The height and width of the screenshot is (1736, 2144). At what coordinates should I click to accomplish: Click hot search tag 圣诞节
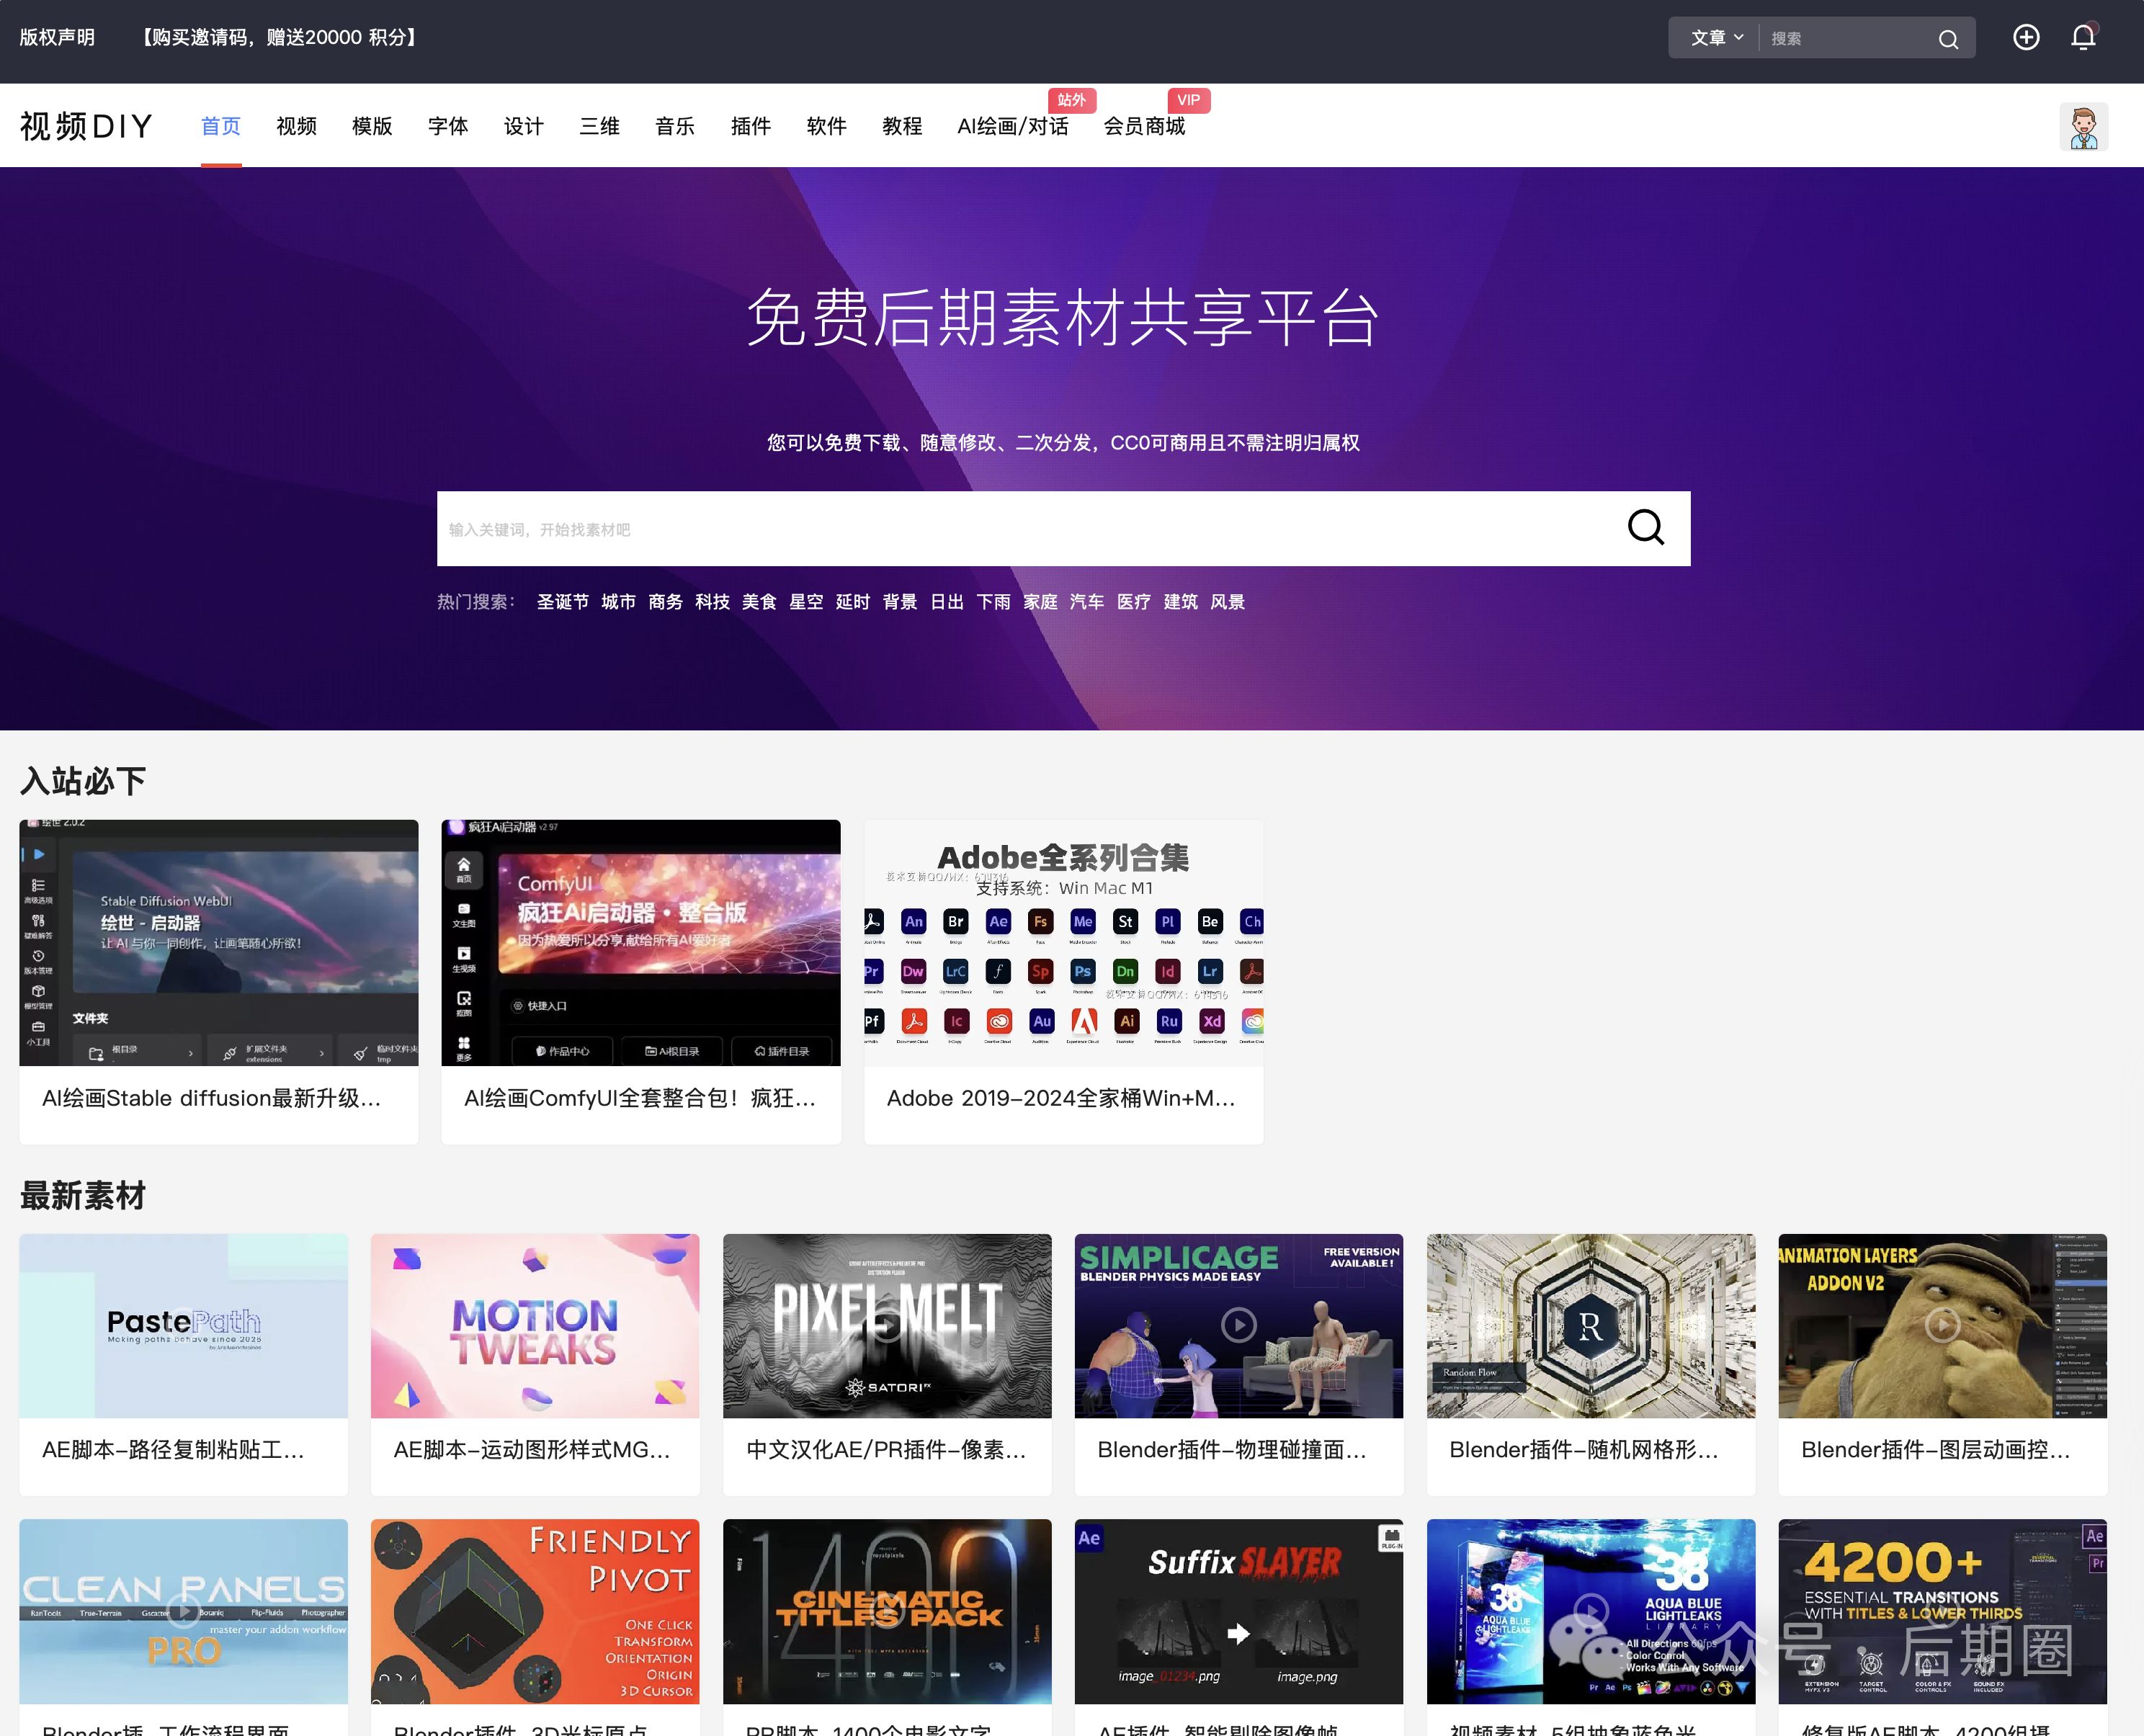pyautogui.click(x=562, y=602)
